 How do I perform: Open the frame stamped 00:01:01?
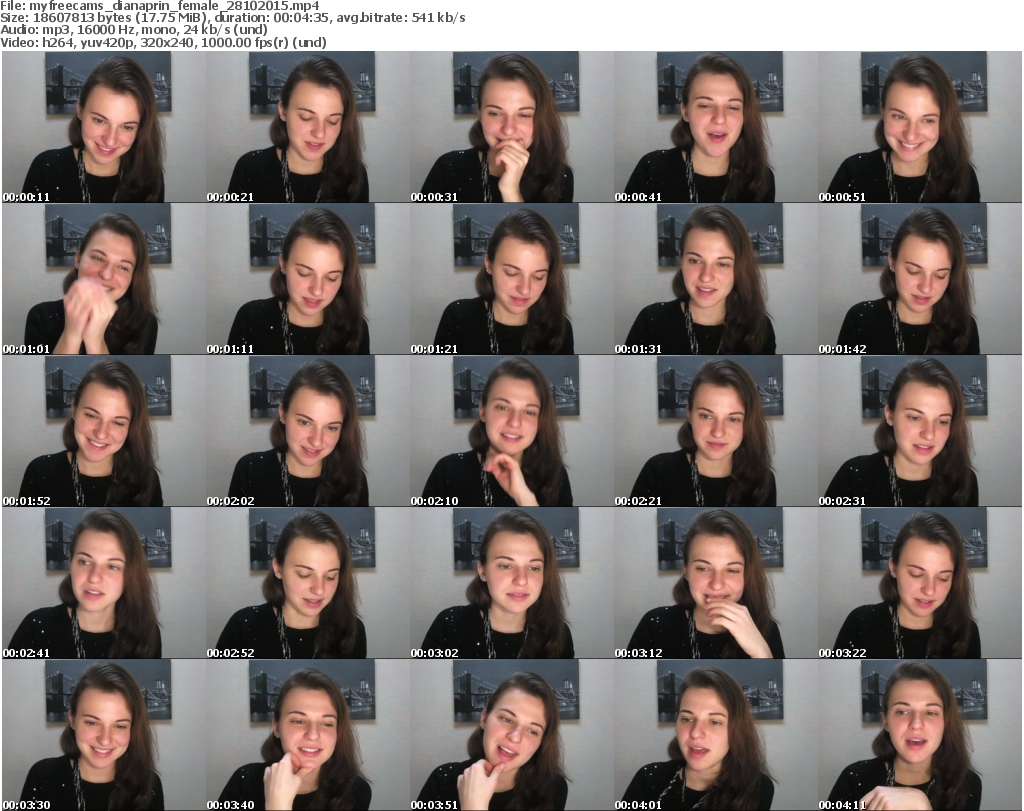coord(104,279)
